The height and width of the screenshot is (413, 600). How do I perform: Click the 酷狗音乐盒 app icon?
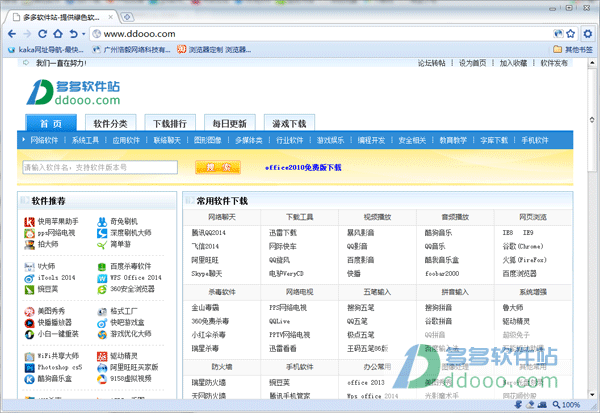(29, 379)
